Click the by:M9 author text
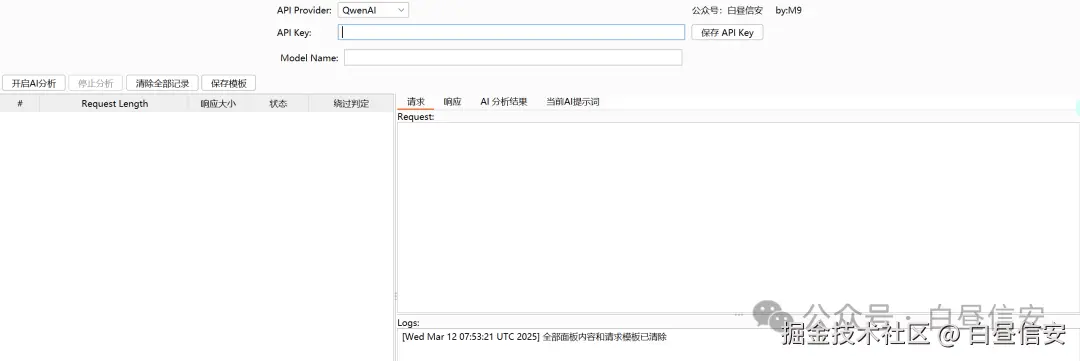This screenshot has width=1080, height=361. (789, 10)
